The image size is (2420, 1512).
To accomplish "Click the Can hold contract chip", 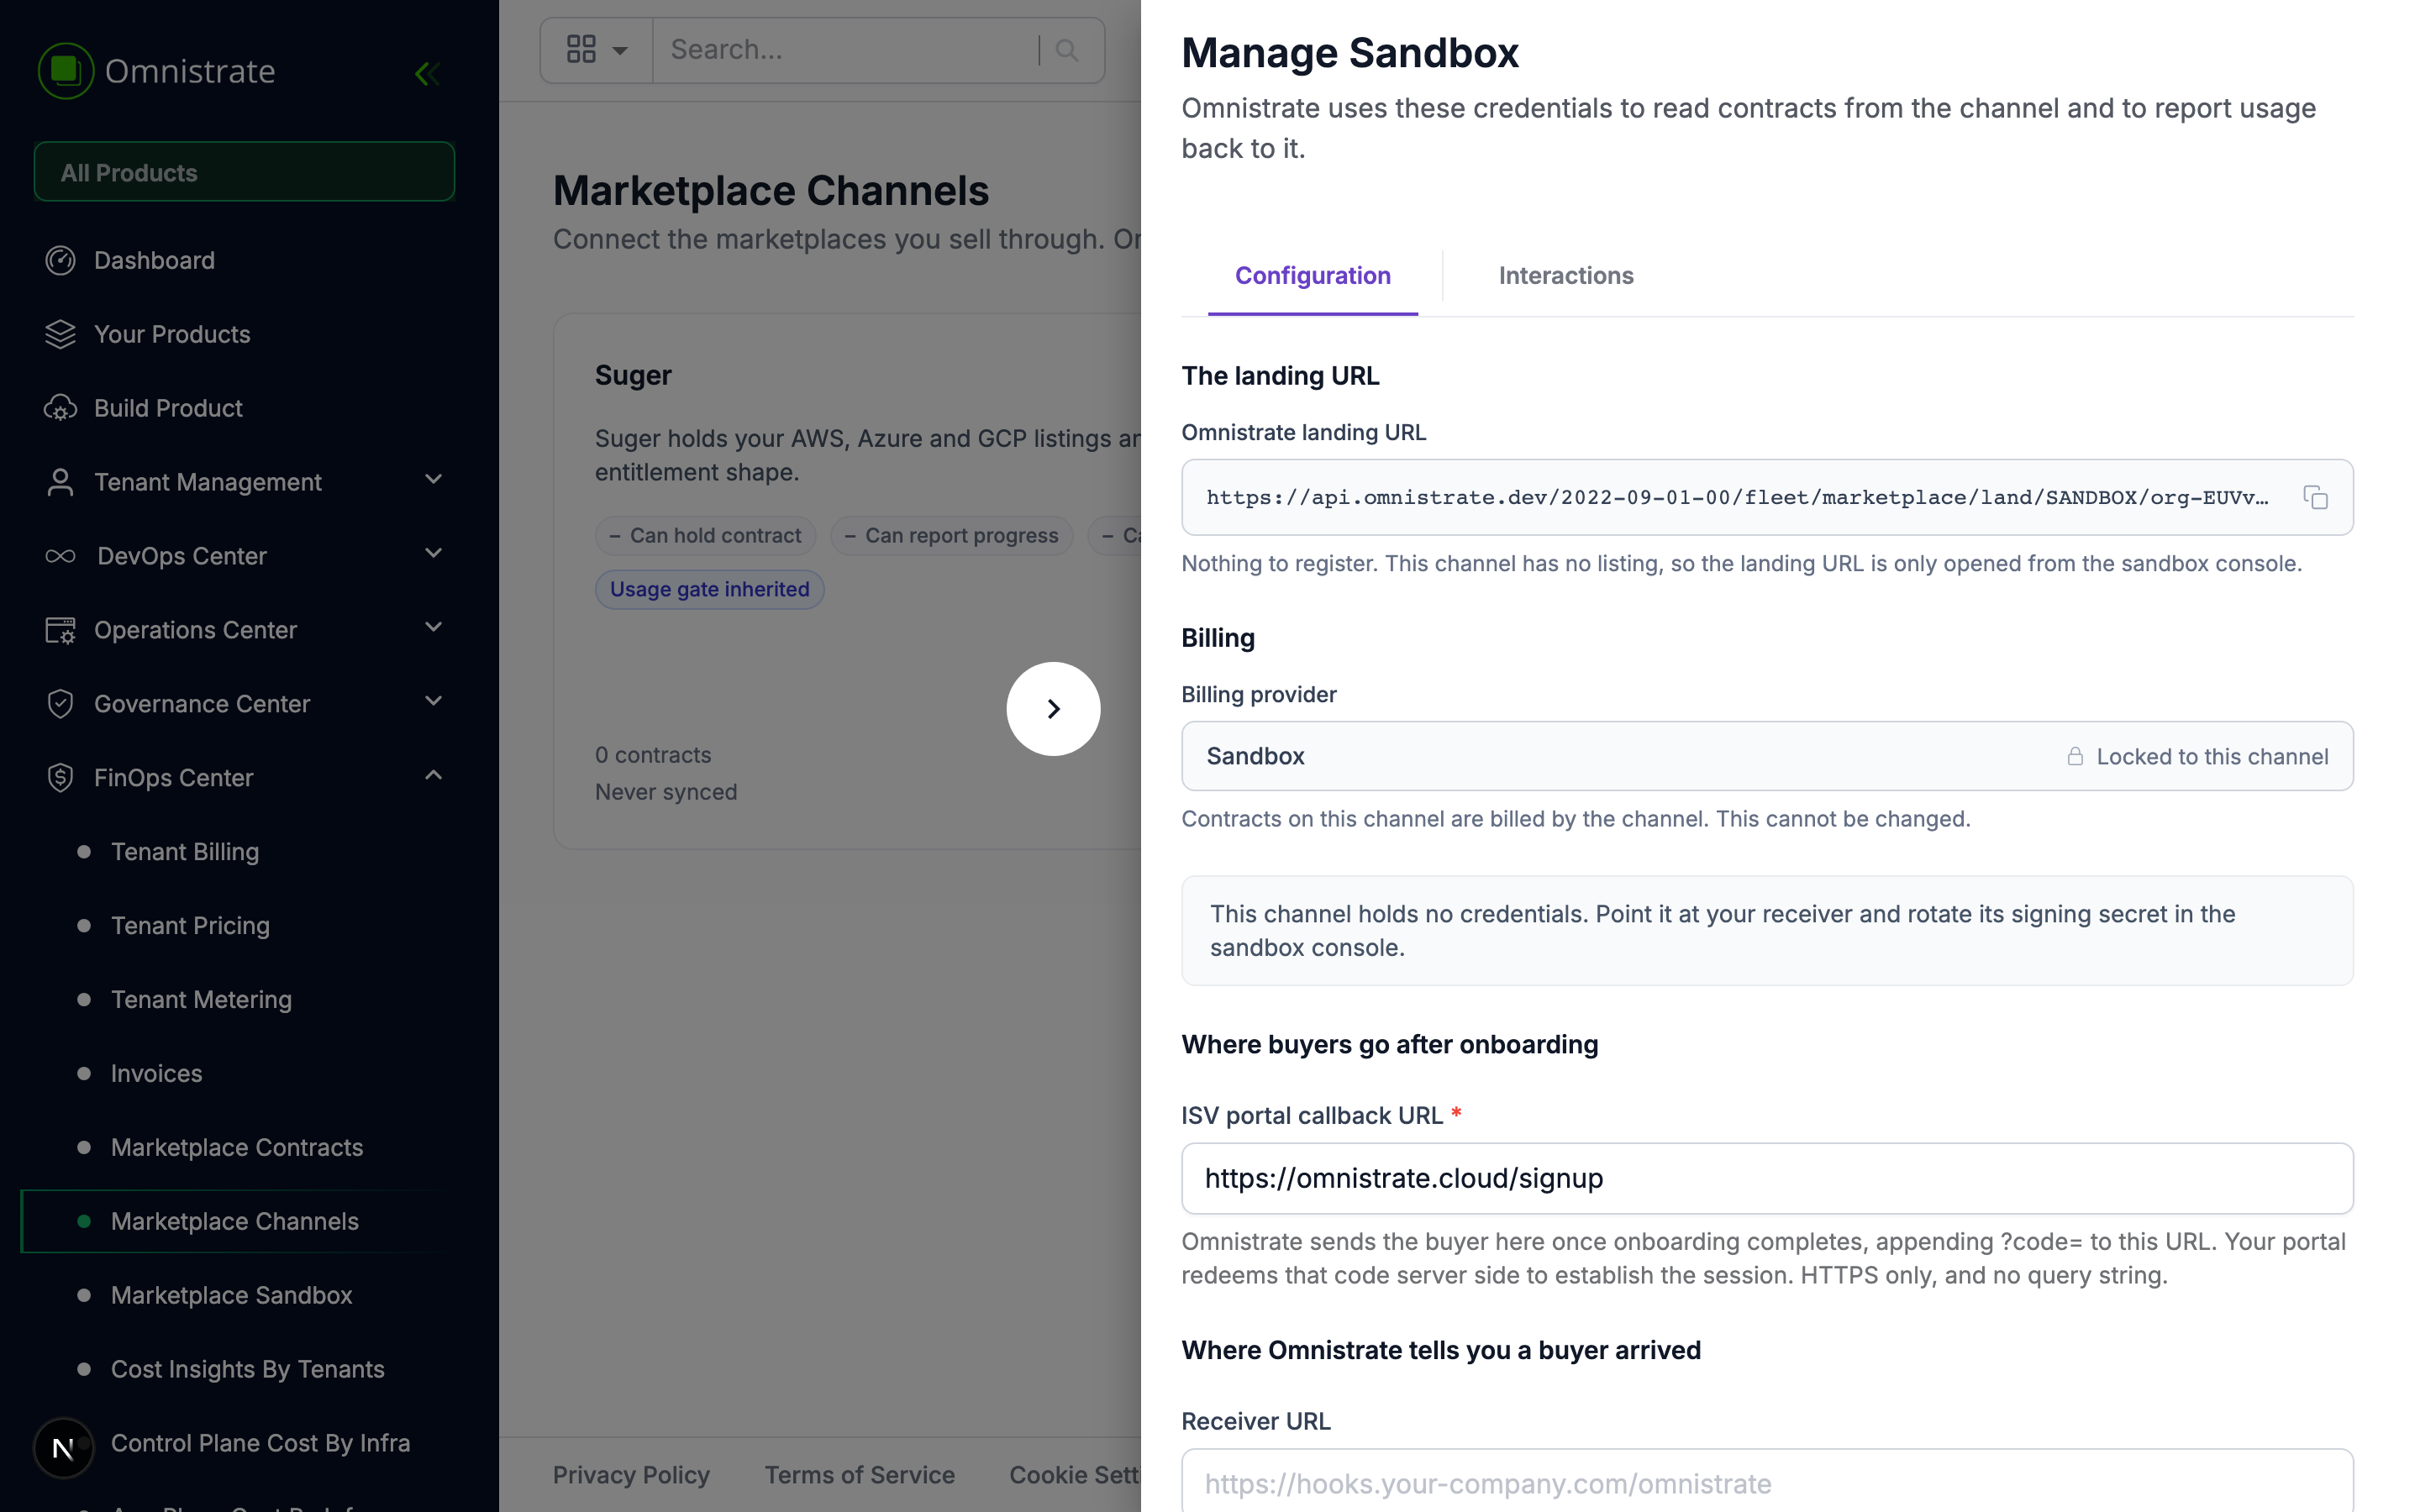I will pos(705,536).
